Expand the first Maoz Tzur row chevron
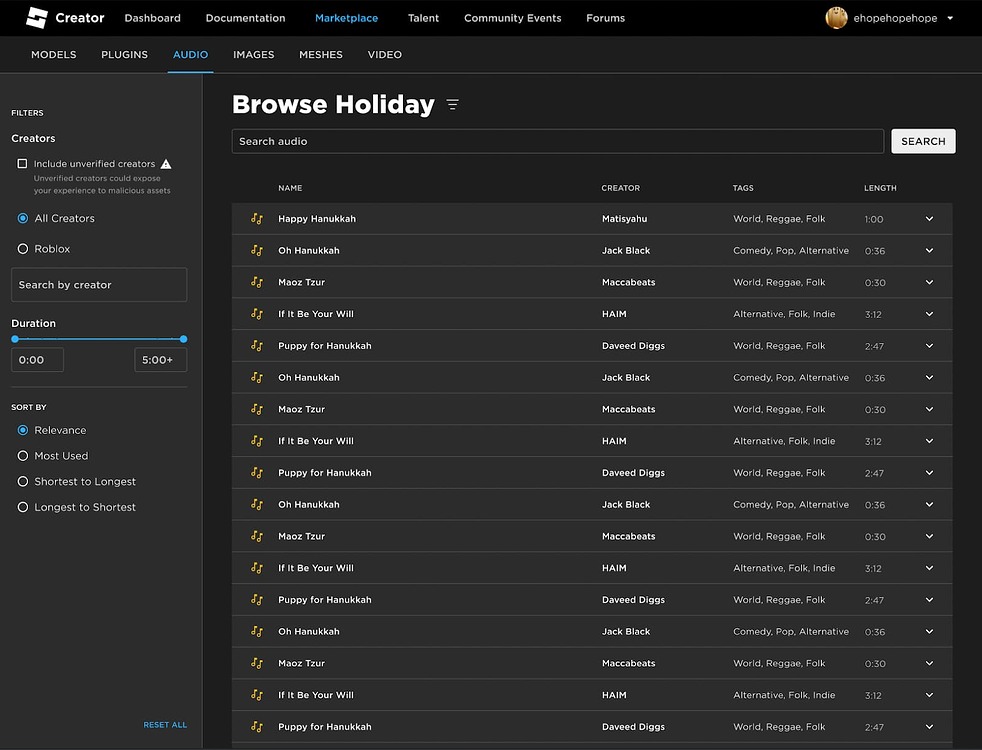This screenshot has height=750, width=982. [x=929, y=282]
